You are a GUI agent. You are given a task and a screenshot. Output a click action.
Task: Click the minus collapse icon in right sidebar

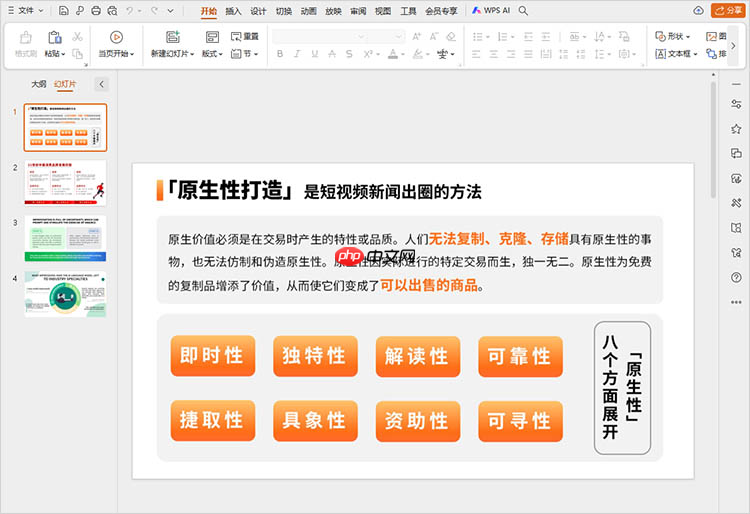(736, 84)
